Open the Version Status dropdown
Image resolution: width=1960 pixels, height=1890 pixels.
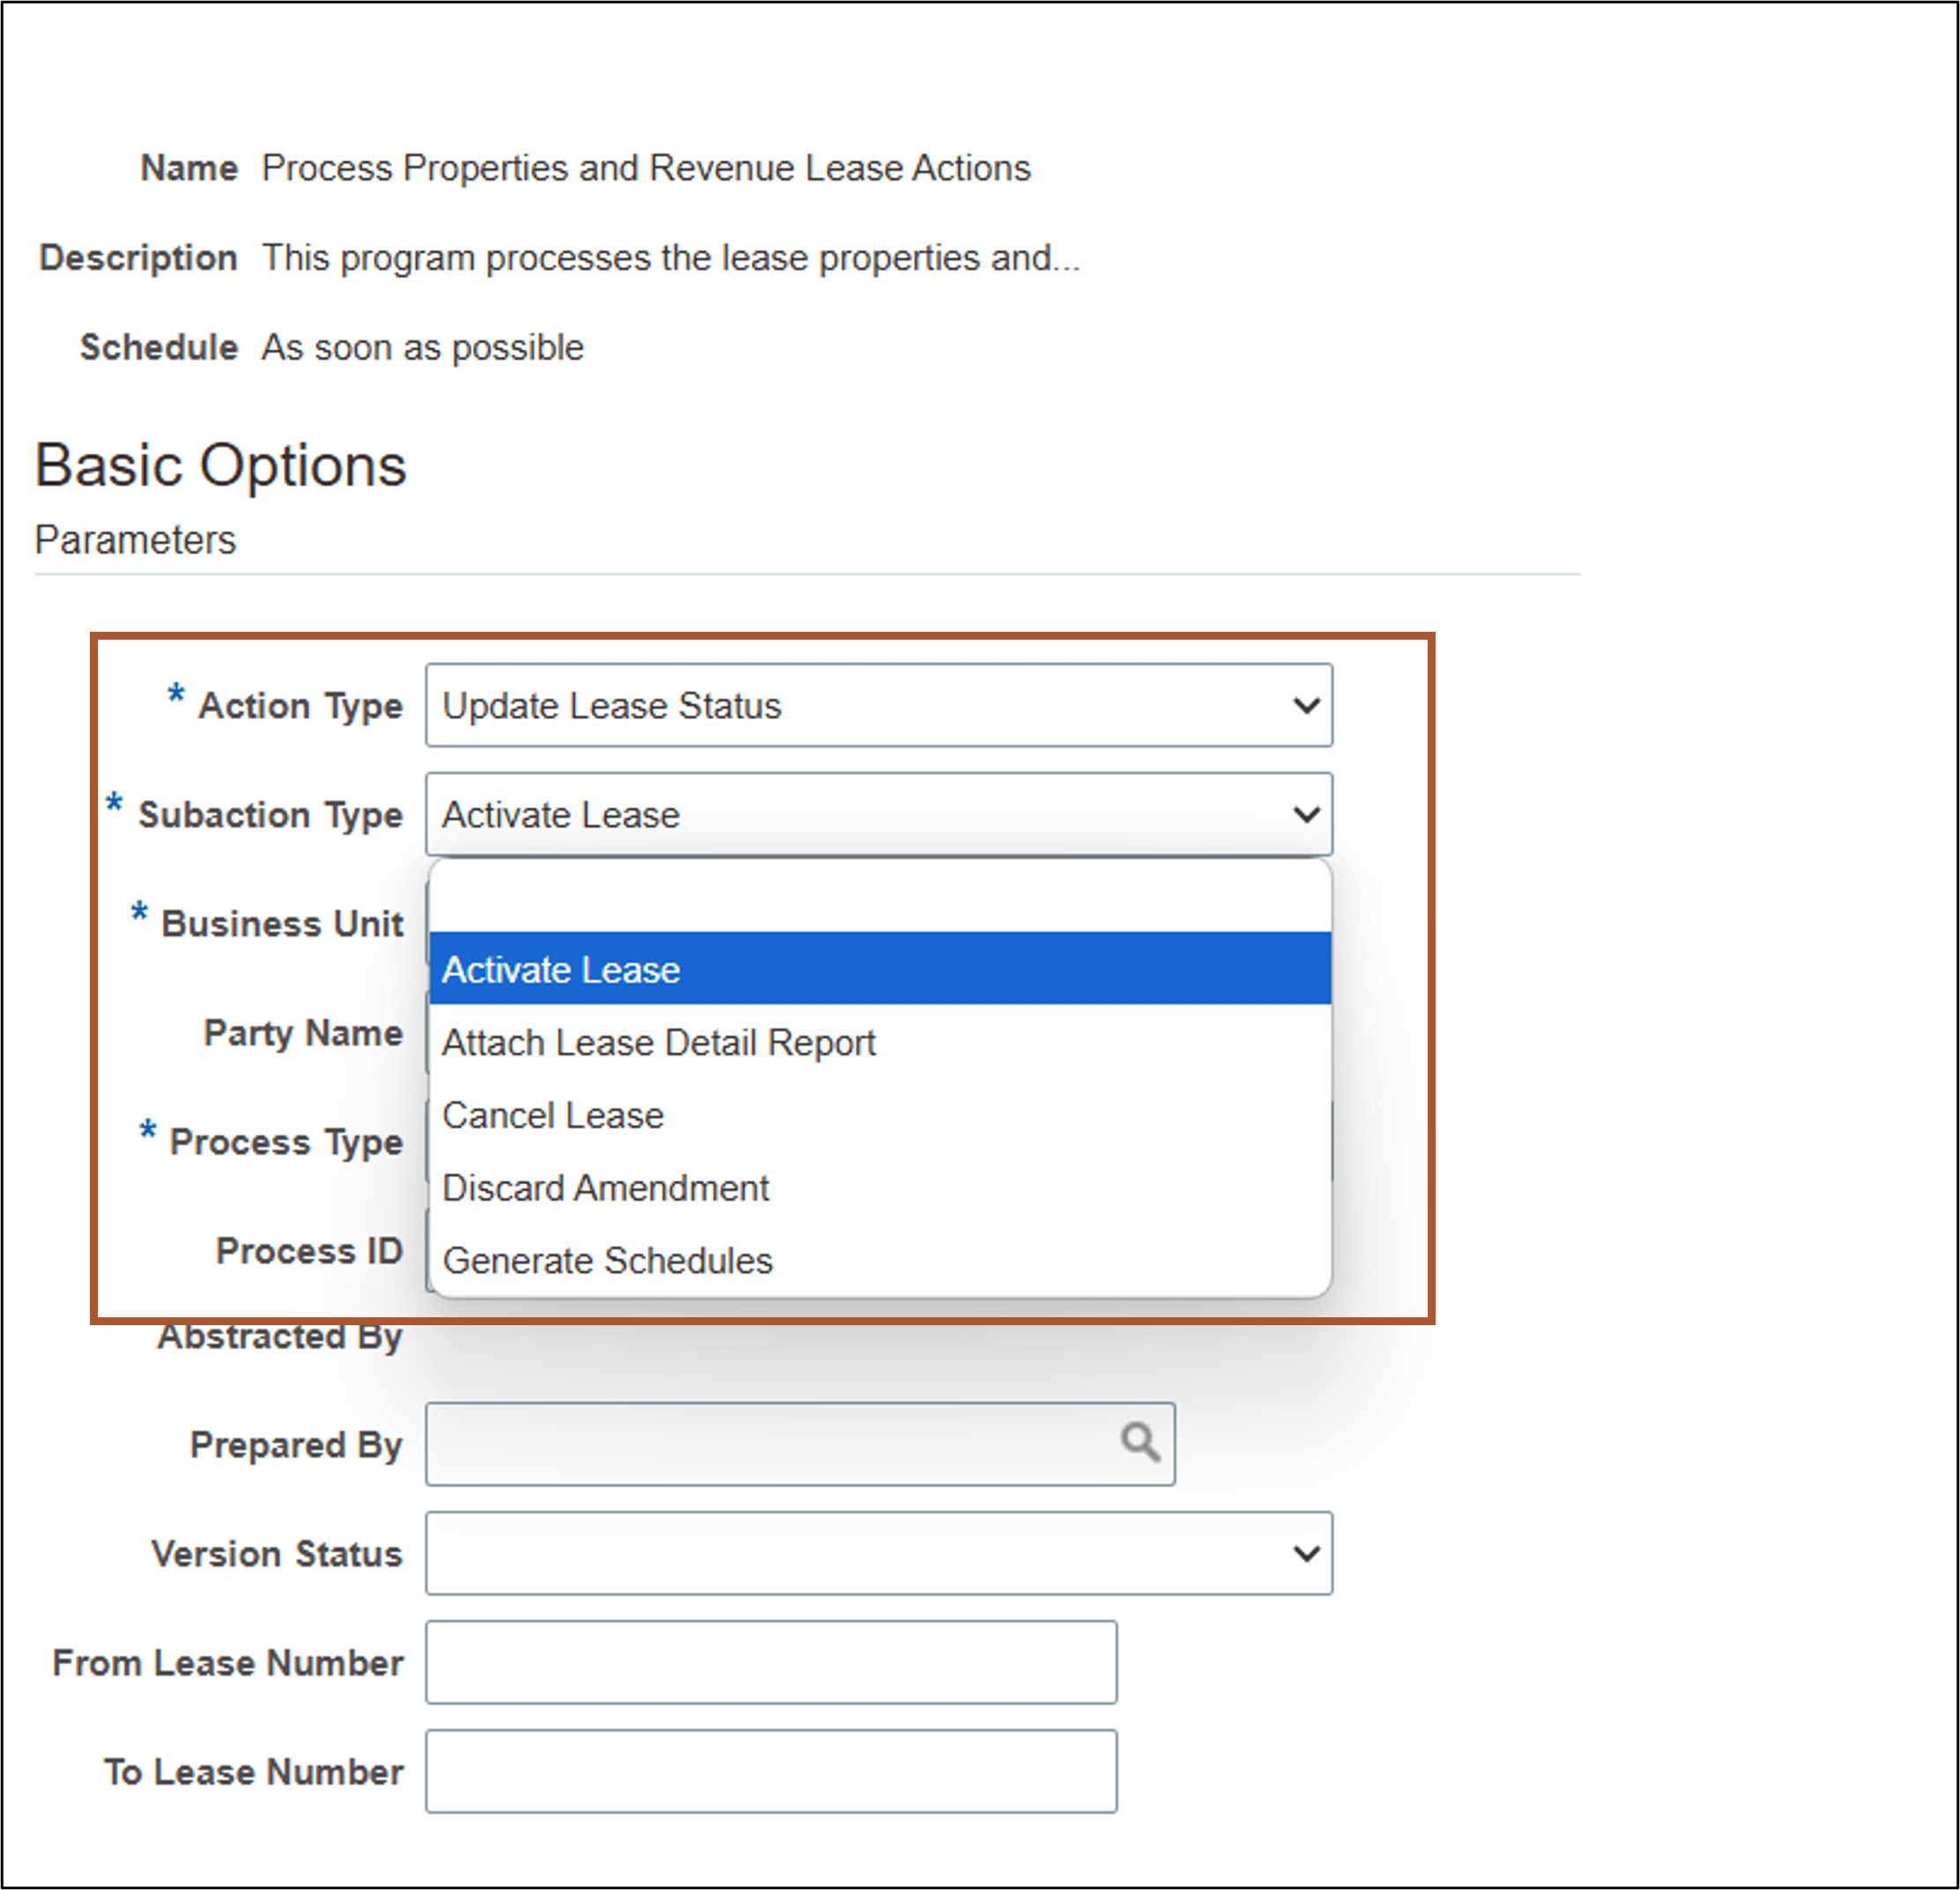[x=878, y=1553]
